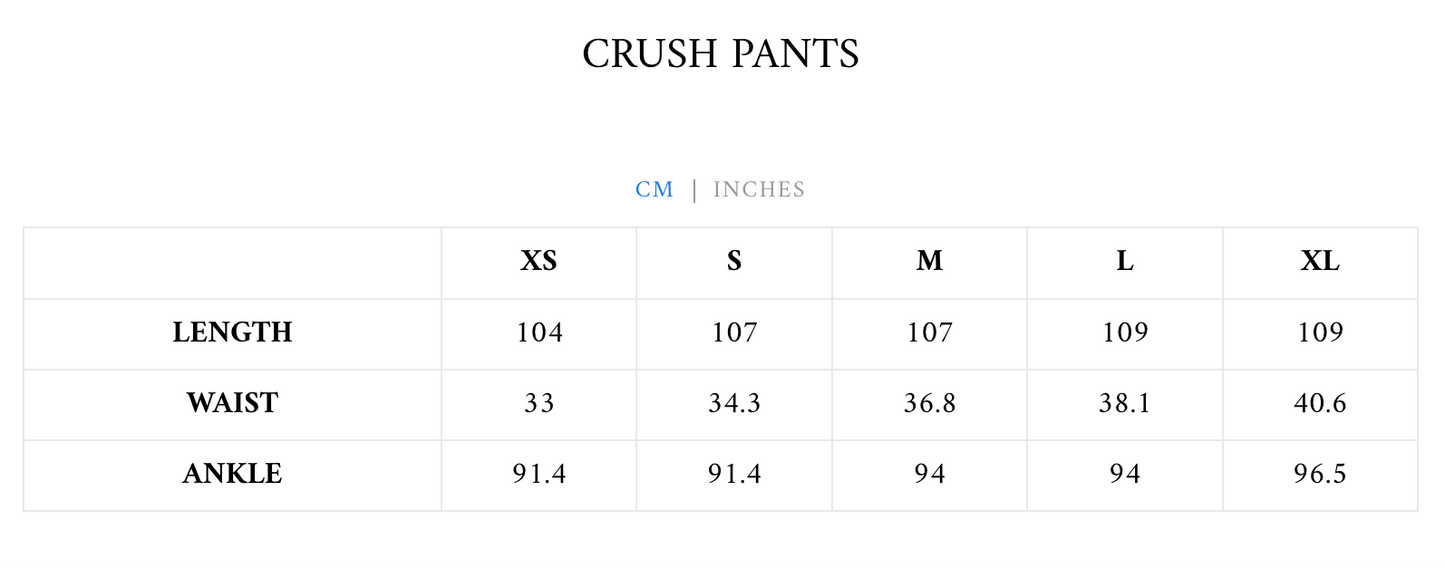Select the XL size column header
This screenshot has width=1445, height=568.
(1320, 262)
